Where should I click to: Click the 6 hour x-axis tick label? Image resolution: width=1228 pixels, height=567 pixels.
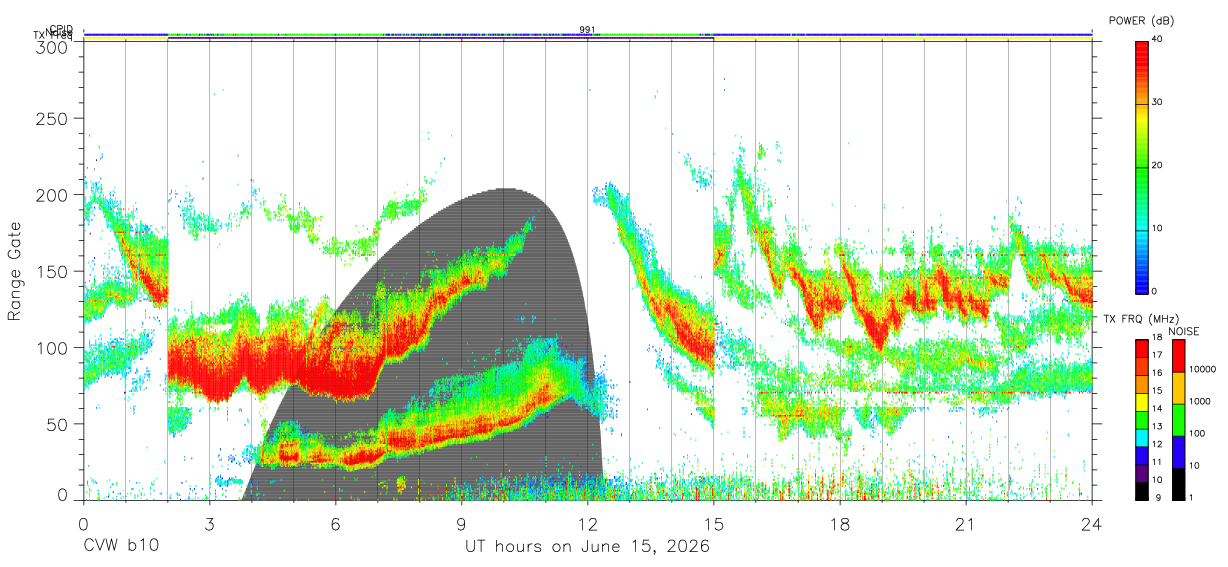pyautogui.click(x=336, y=523)
